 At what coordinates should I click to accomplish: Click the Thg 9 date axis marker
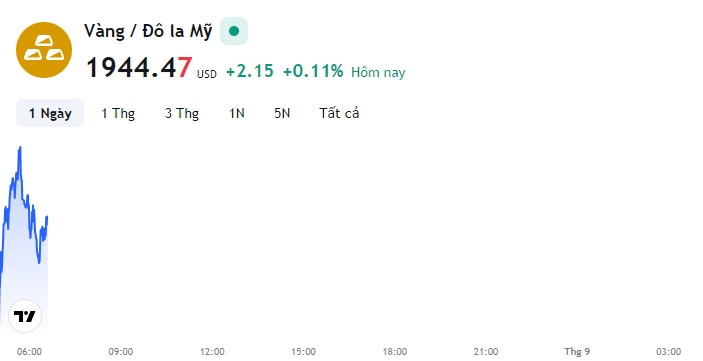coord(577,352)
